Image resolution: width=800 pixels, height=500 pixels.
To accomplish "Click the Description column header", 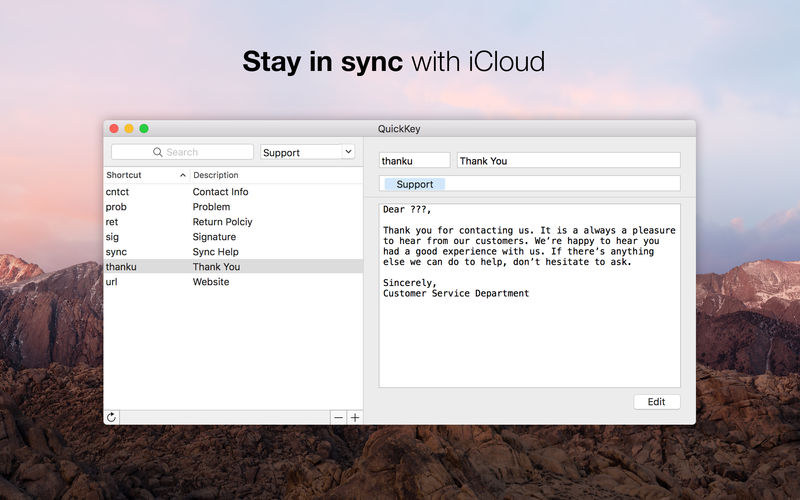I will pyautogui.click(x=276, y=175).
